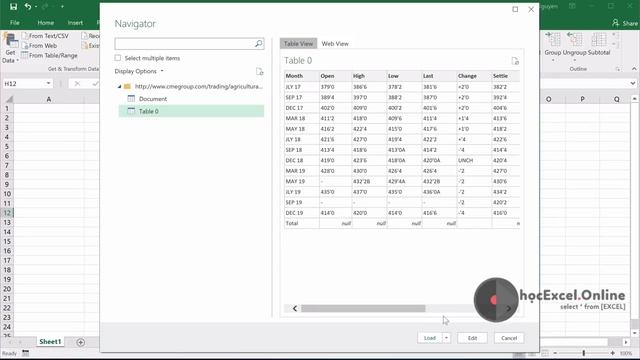640x360 pixels.
Task: Select the Sheet1 worksheet tab
Action: [50, 342]
